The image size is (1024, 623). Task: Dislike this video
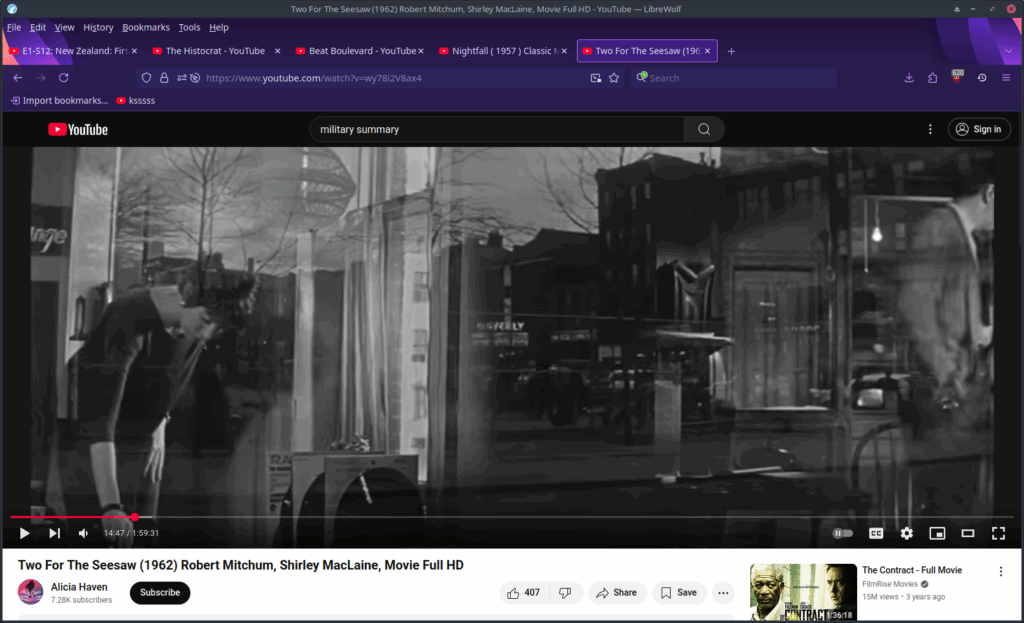point(566,592)
